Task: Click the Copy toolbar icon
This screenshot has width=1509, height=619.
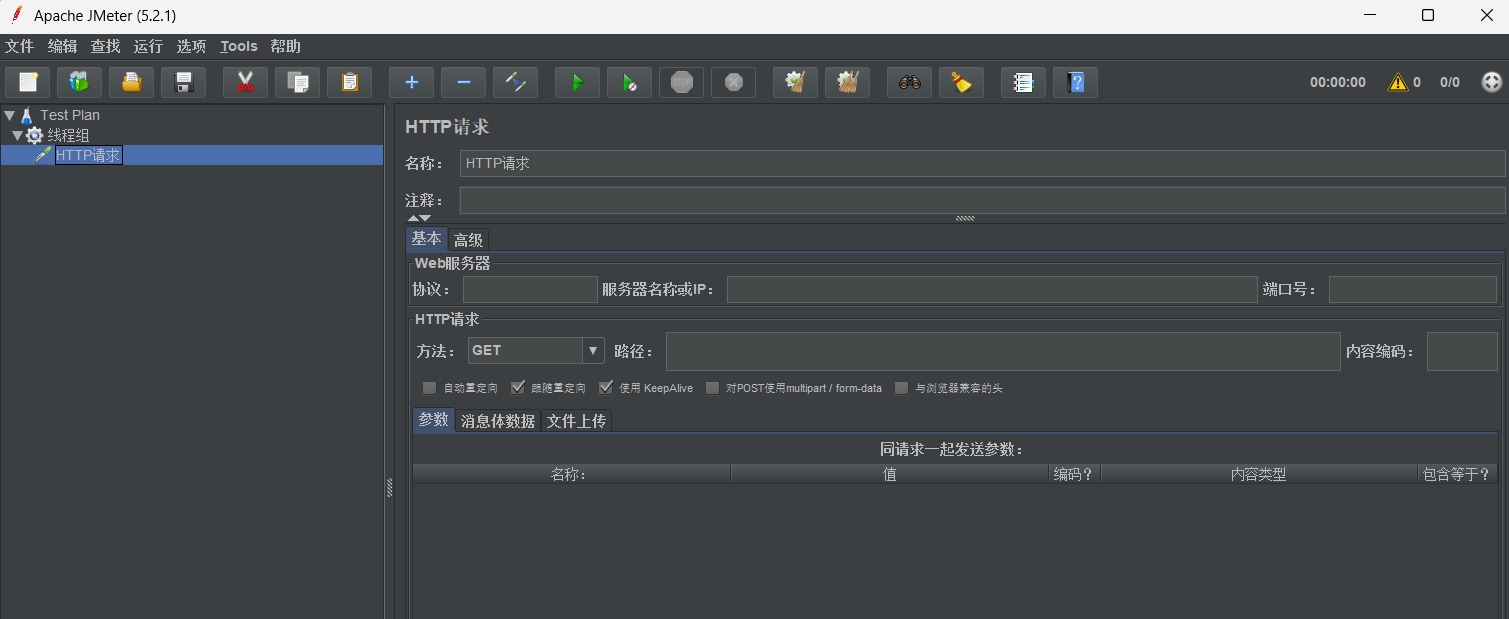Action: pos(298,82)
